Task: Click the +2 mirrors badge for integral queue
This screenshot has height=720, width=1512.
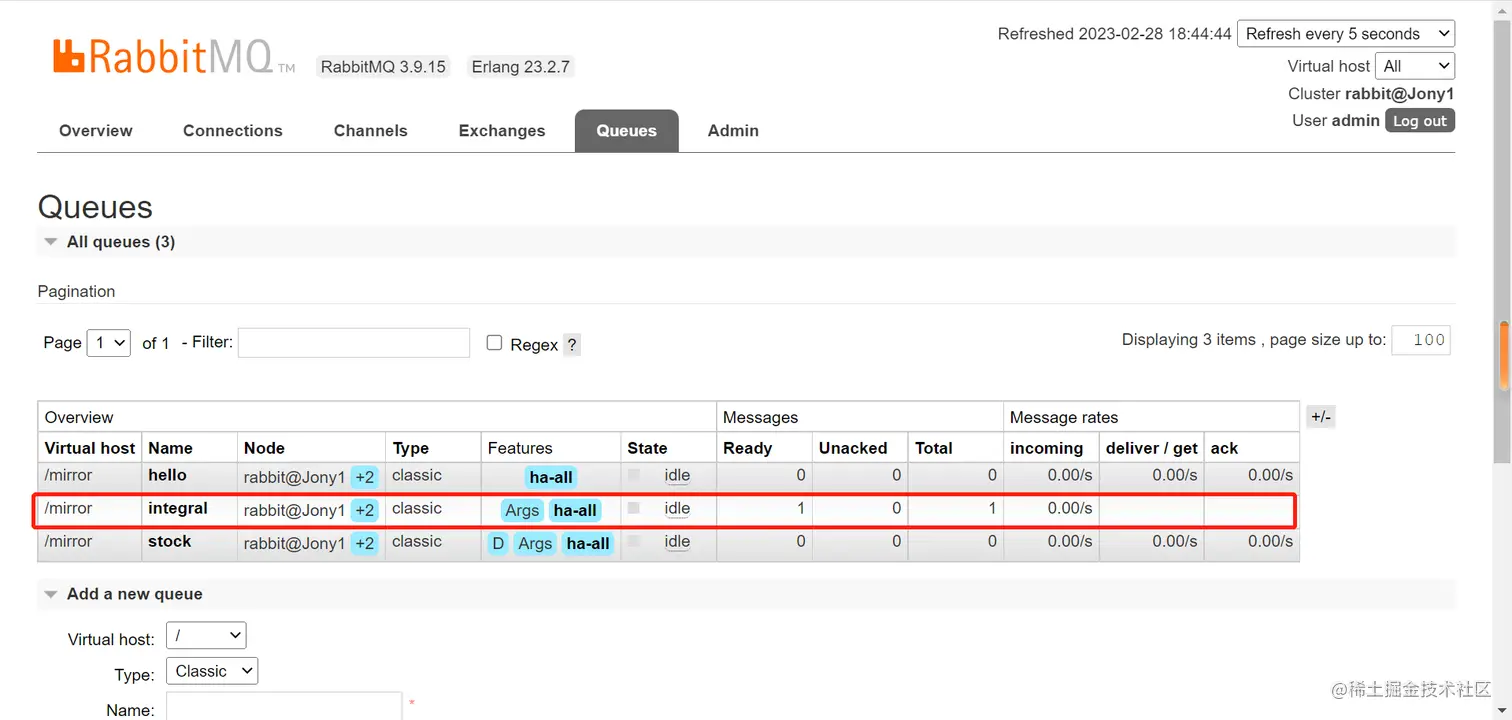Action: 364,510
